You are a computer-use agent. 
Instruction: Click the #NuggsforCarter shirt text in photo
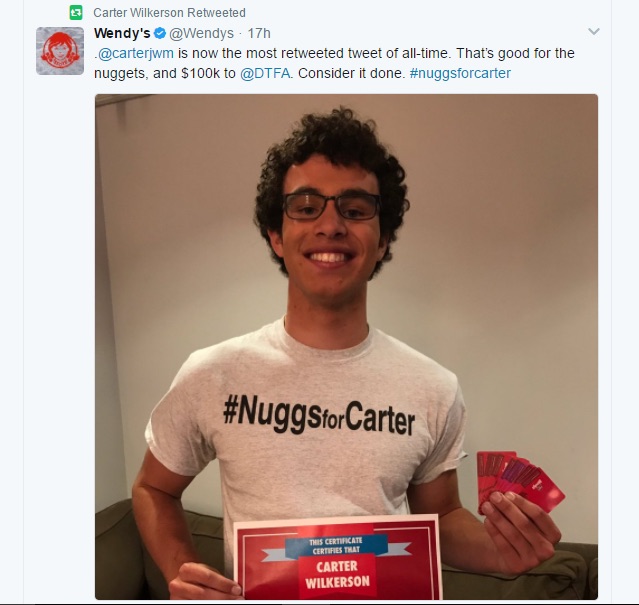[319, 416]
